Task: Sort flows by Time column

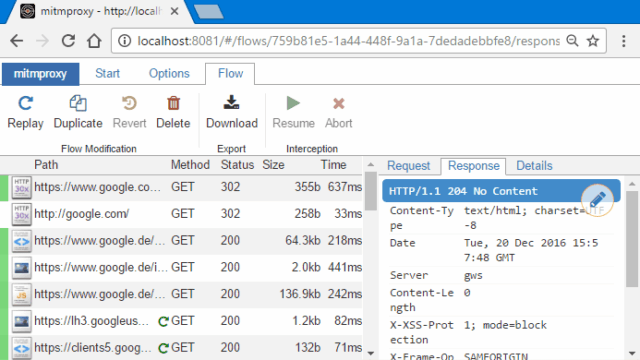Action: click(x=333, y=165)
